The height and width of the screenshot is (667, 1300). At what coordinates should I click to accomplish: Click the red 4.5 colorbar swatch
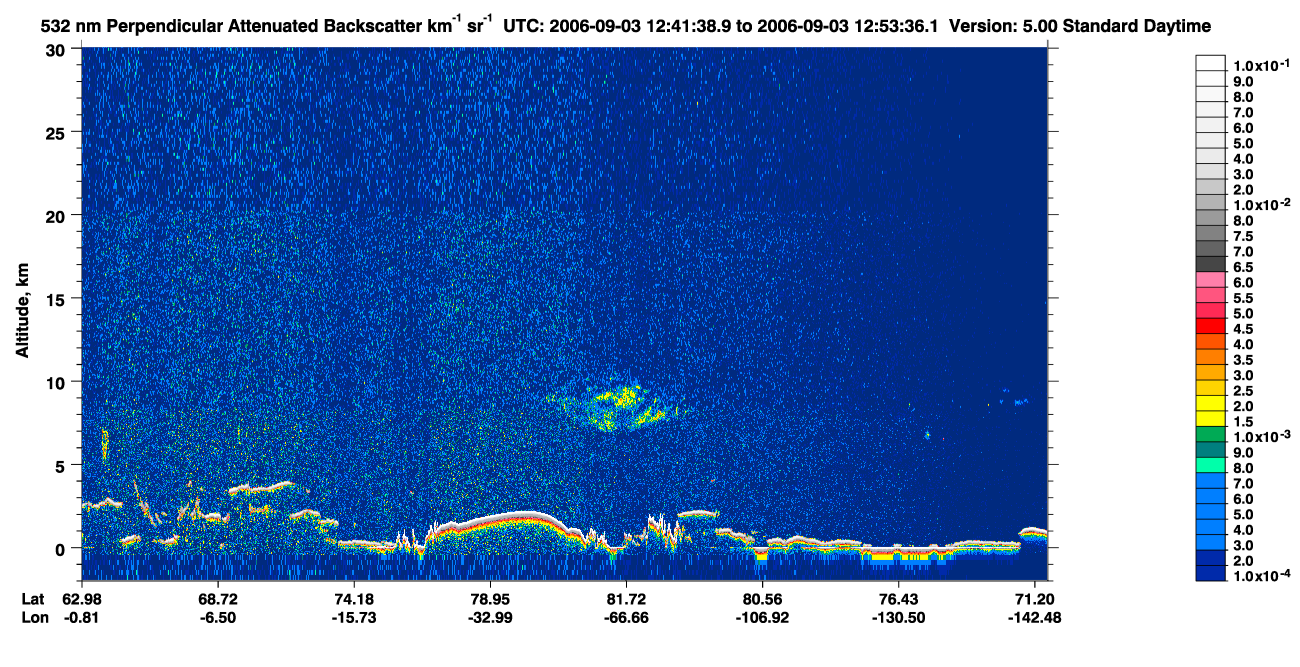(x=1211, y=326)
